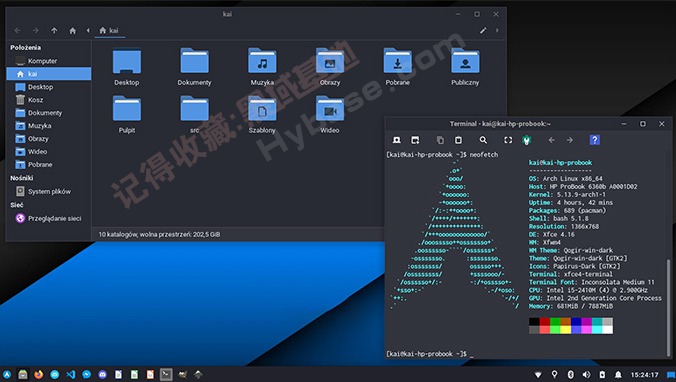This screenshot has width=676, height=382.
Task: Select Wideo in the sidebar
Action: (49, 151)
